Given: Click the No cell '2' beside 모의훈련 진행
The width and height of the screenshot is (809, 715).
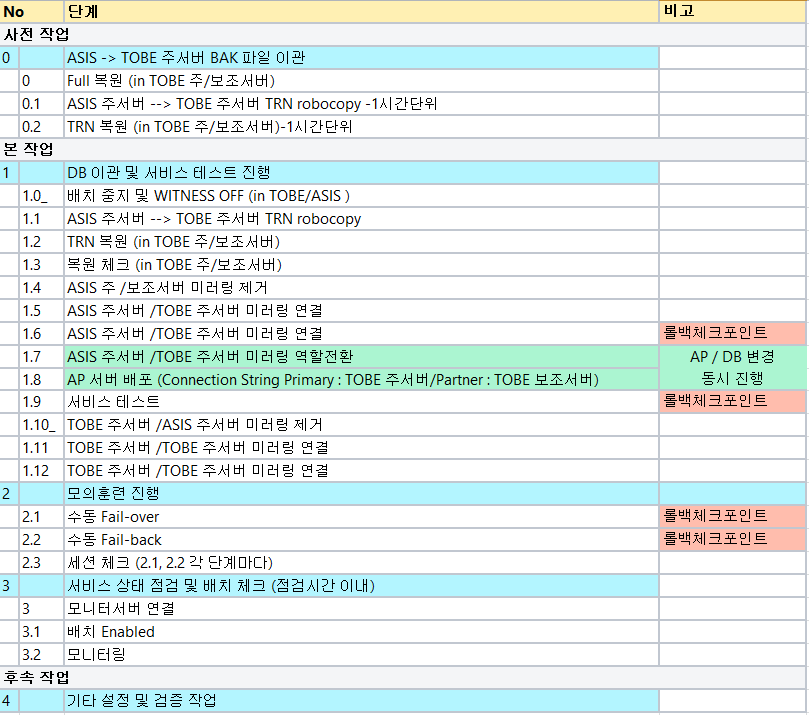Looking at the screenshot, I should (x=9, y=494).
